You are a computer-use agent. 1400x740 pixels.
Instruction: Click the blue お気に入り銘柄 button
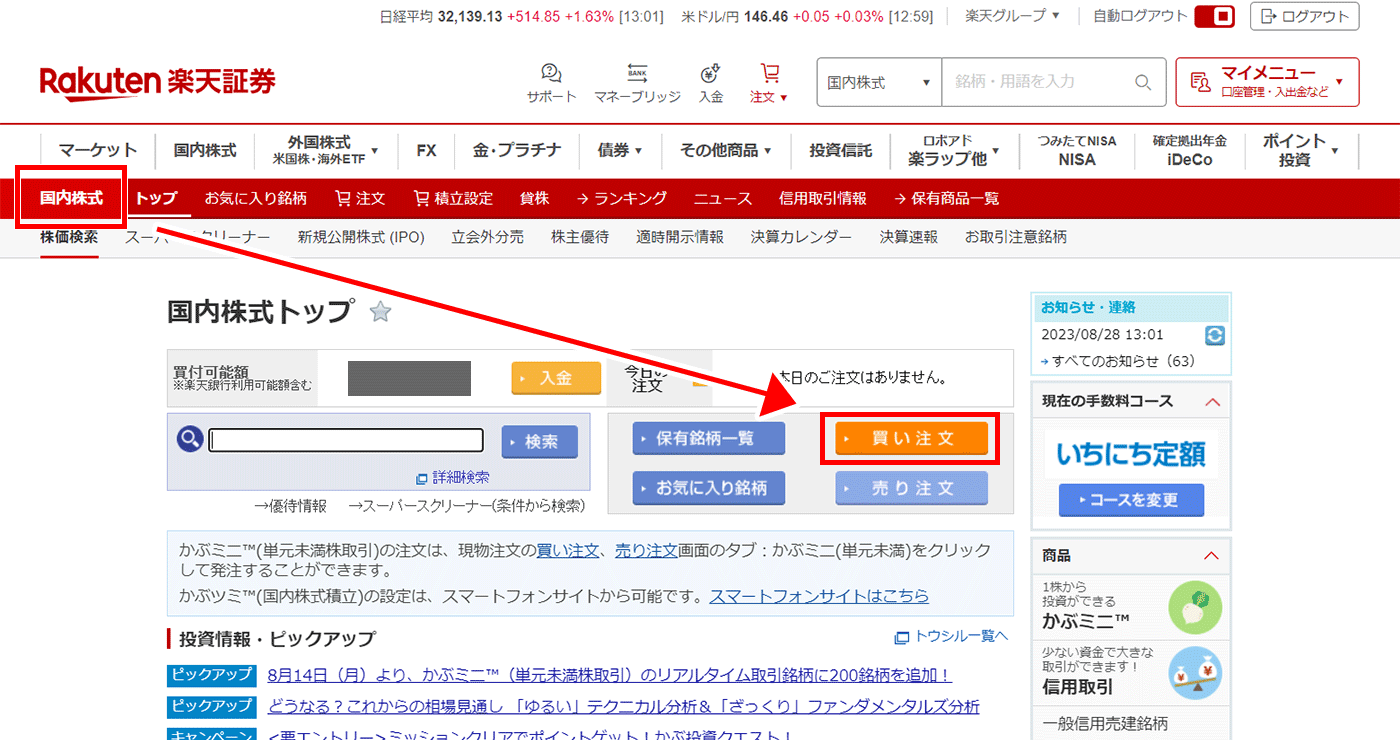(x=709, y=488)
